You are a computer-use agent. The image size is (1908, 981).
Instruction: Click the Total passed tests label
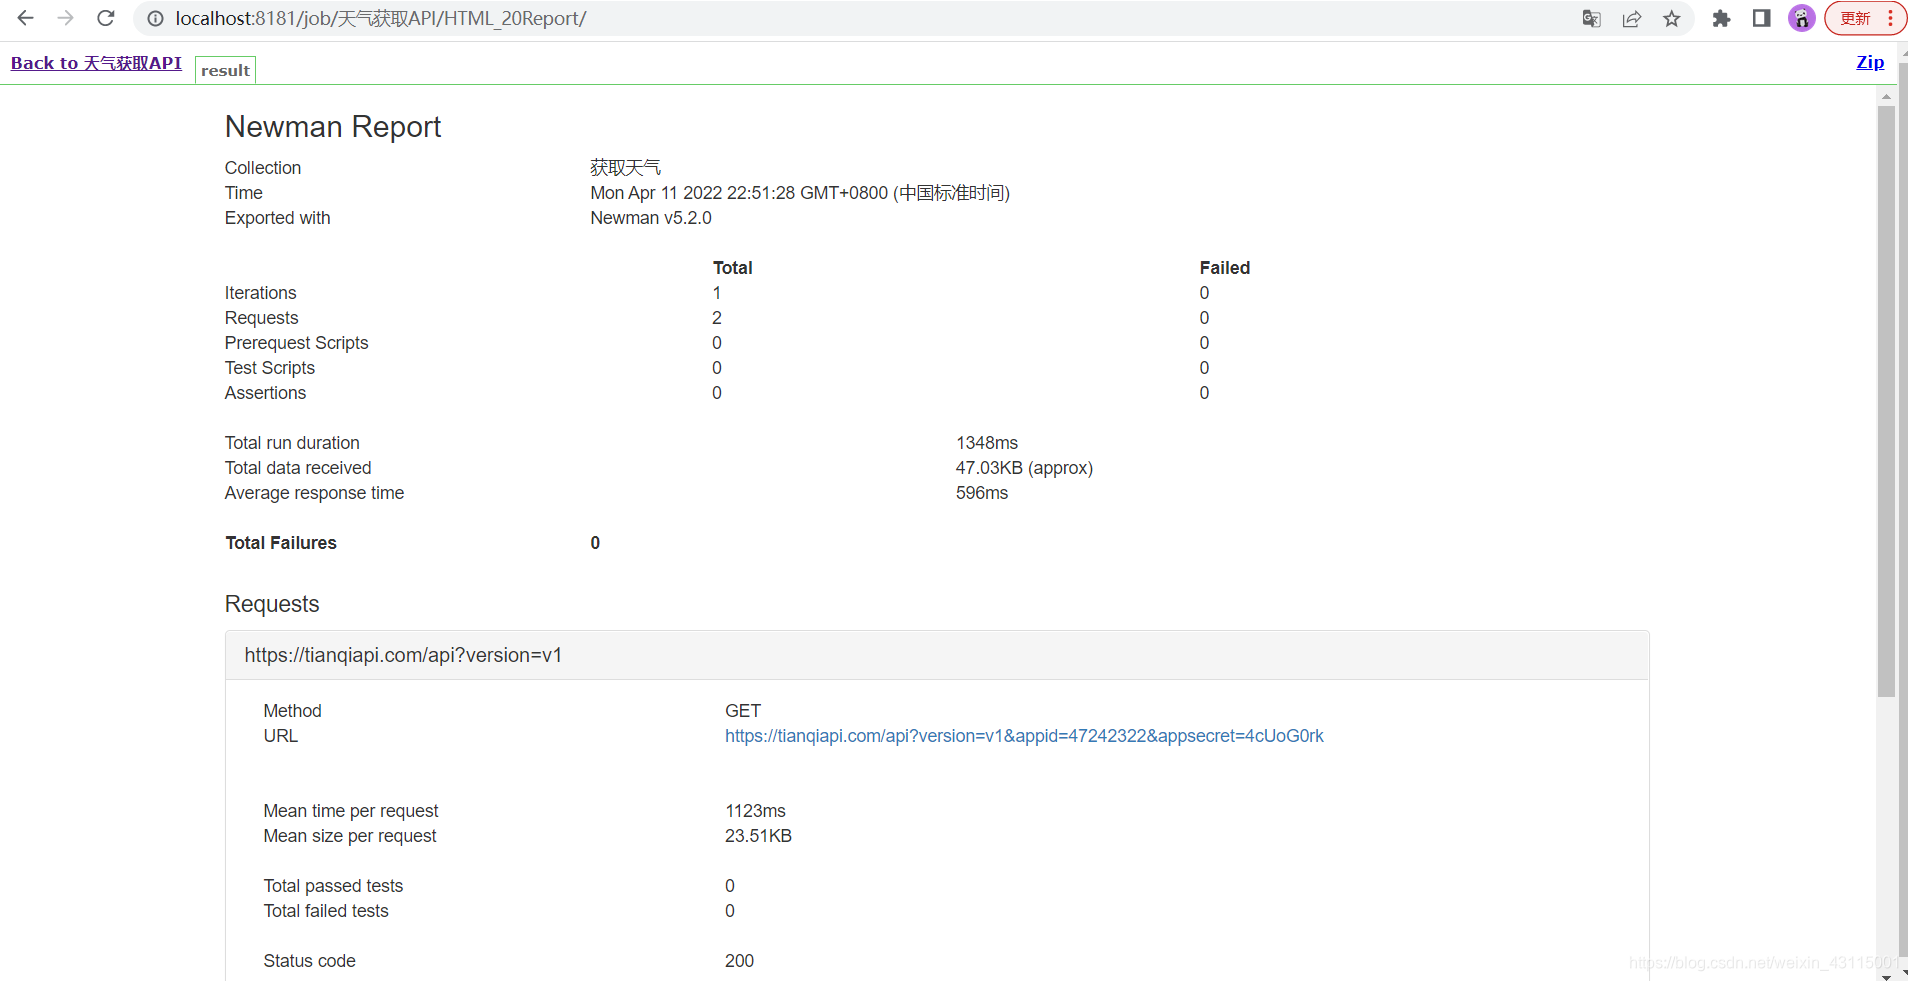(x=333, y=886)
